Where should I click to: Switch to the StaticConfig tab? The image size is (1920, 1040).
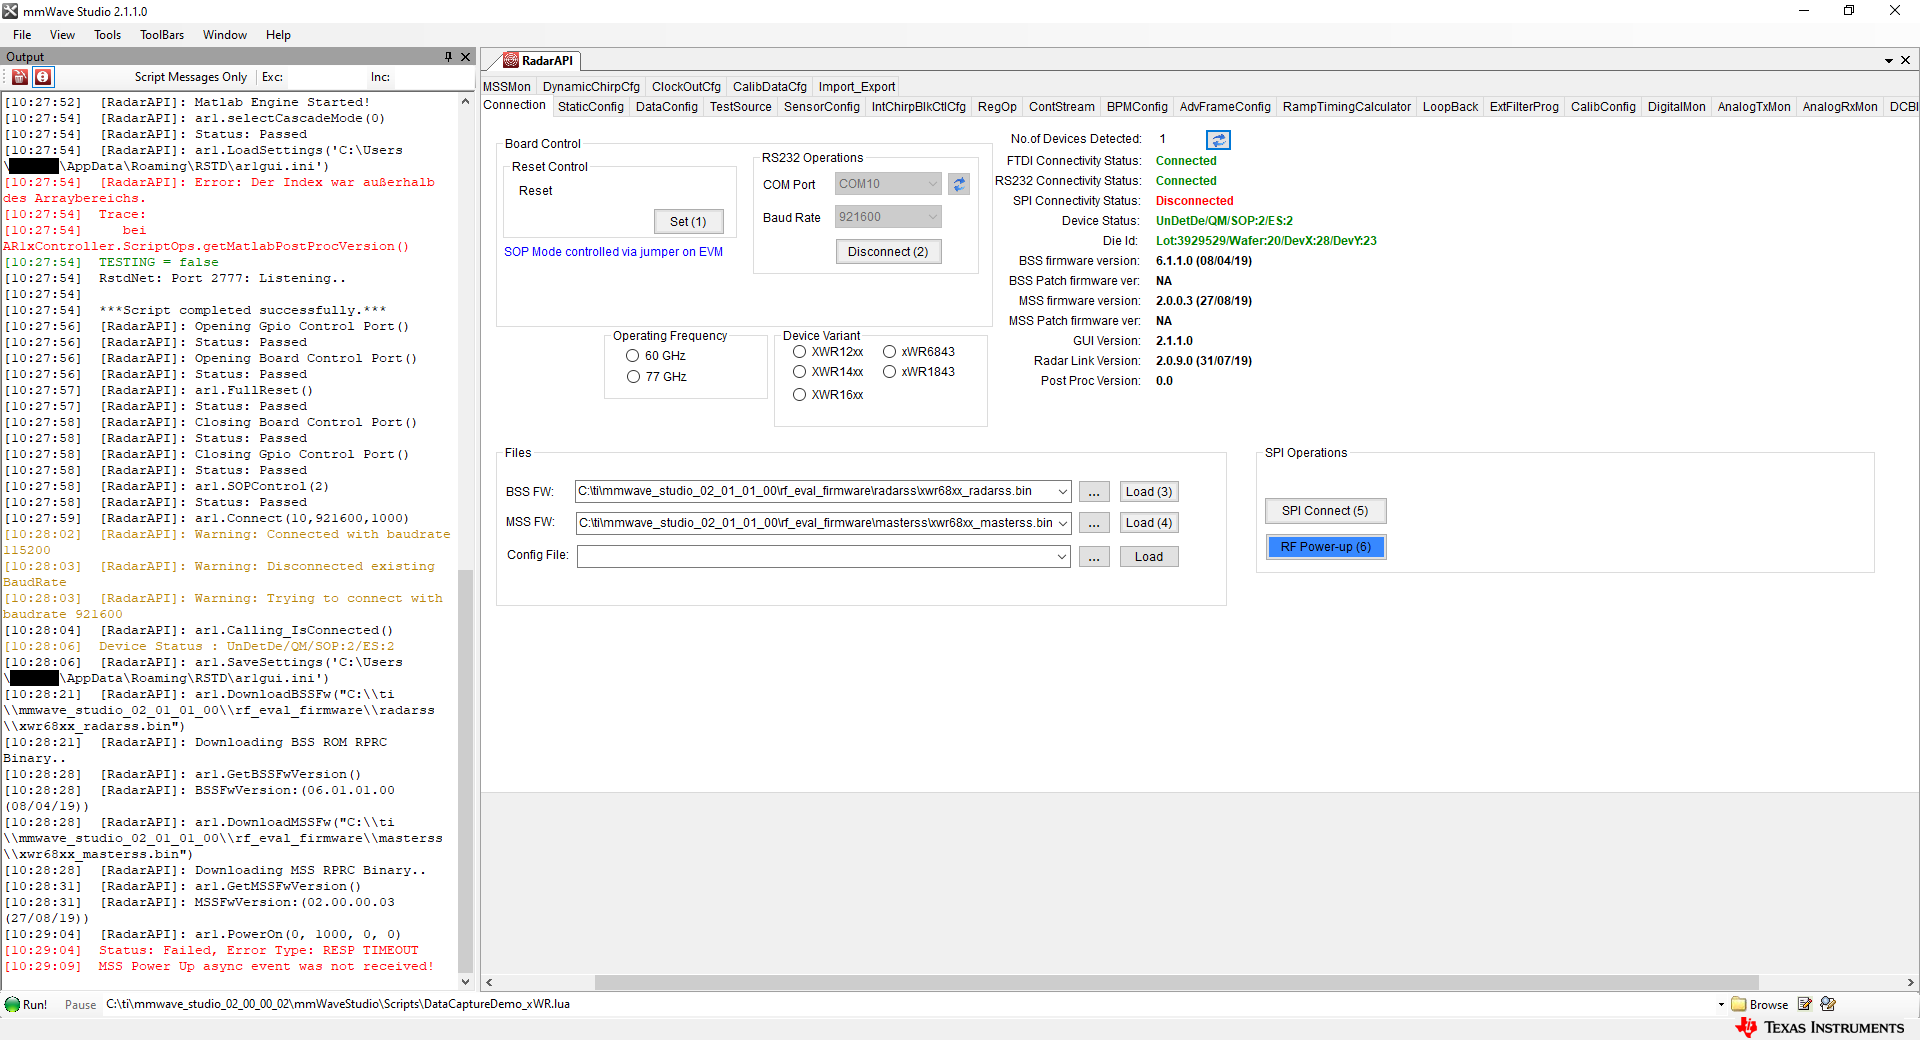(x=590, y=107)
